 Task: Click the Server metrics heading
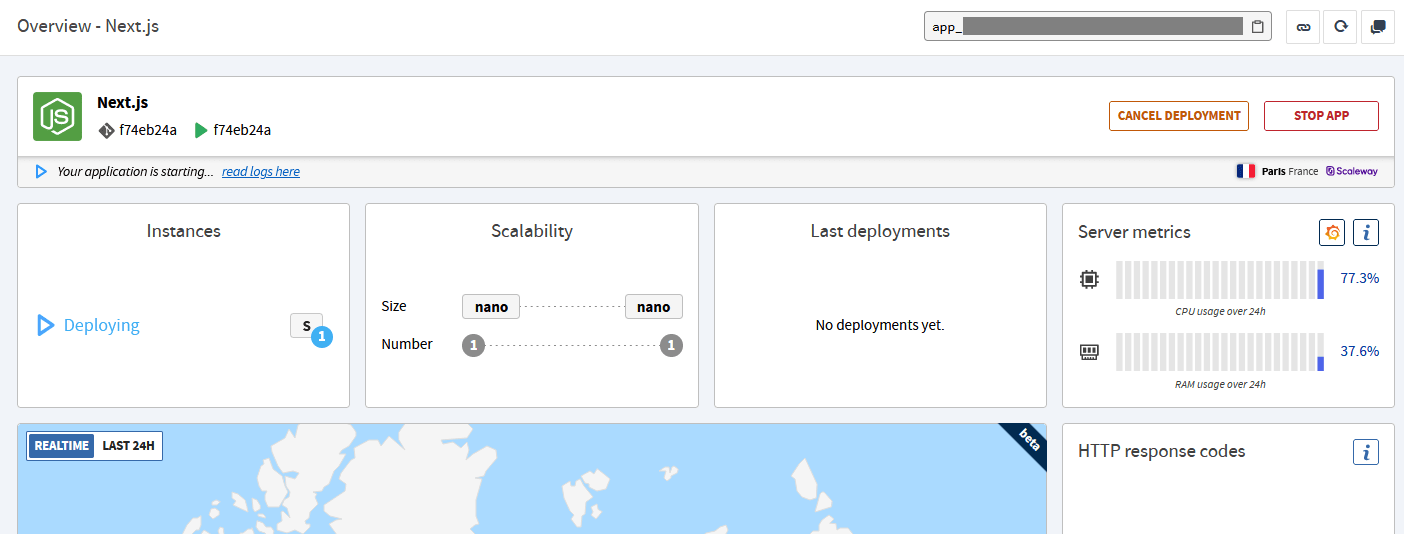(x=1134, y=232)
